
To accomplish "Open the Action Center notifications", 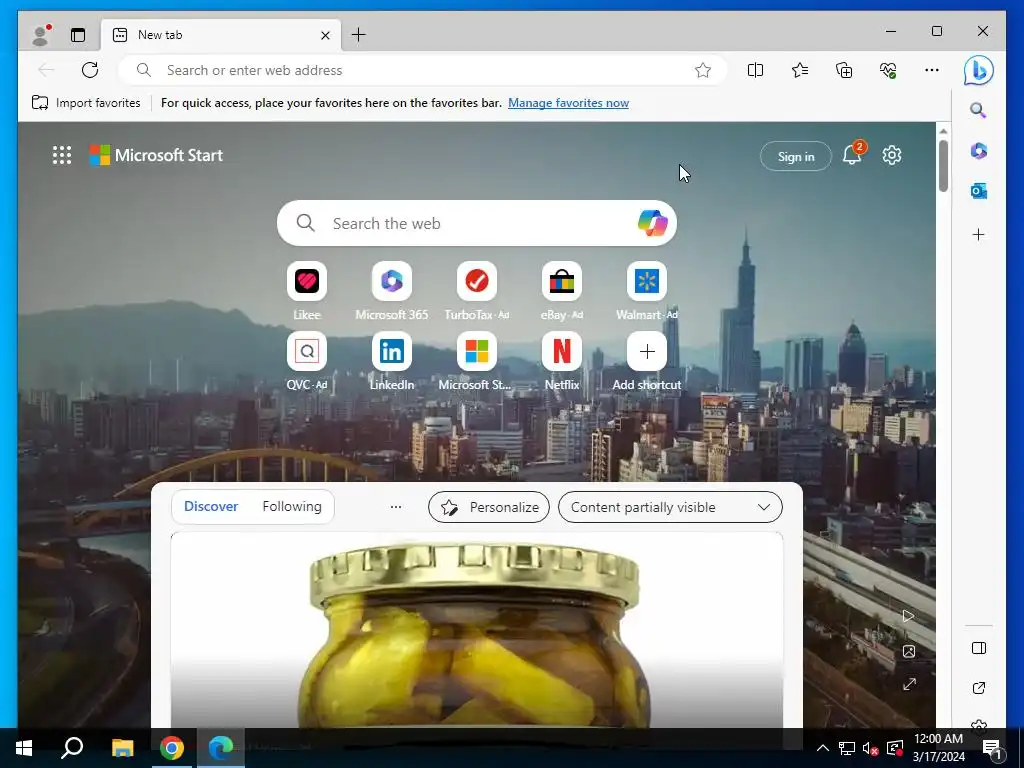I will 992,748.
